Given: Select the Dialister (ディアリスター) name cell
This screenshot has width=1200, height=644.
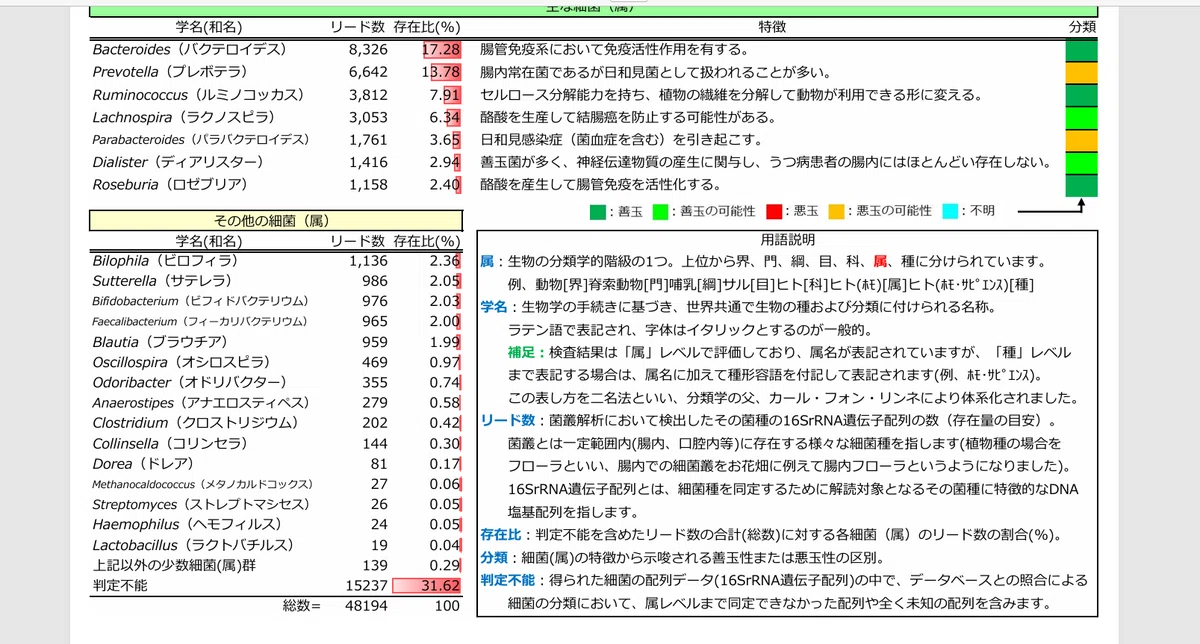Looking at the screenshot, I should point(178,162).
